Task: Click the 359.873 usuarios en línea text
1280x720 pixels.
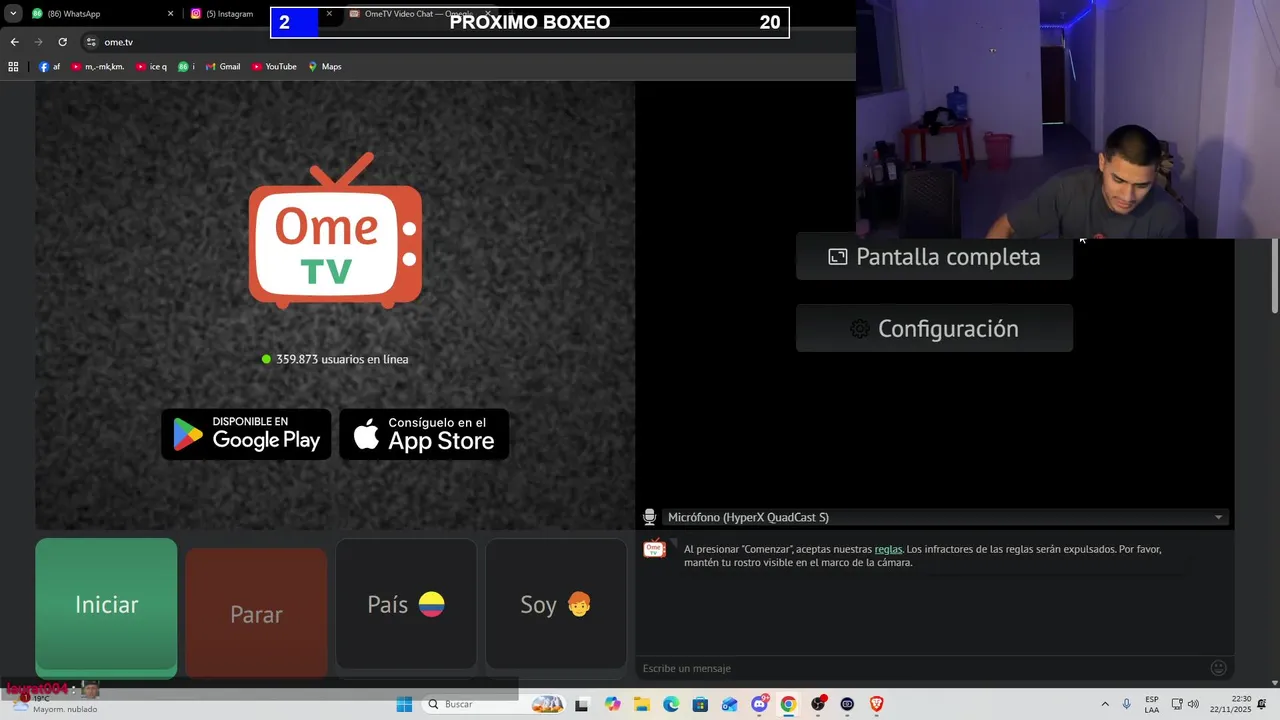Action: 342,359
